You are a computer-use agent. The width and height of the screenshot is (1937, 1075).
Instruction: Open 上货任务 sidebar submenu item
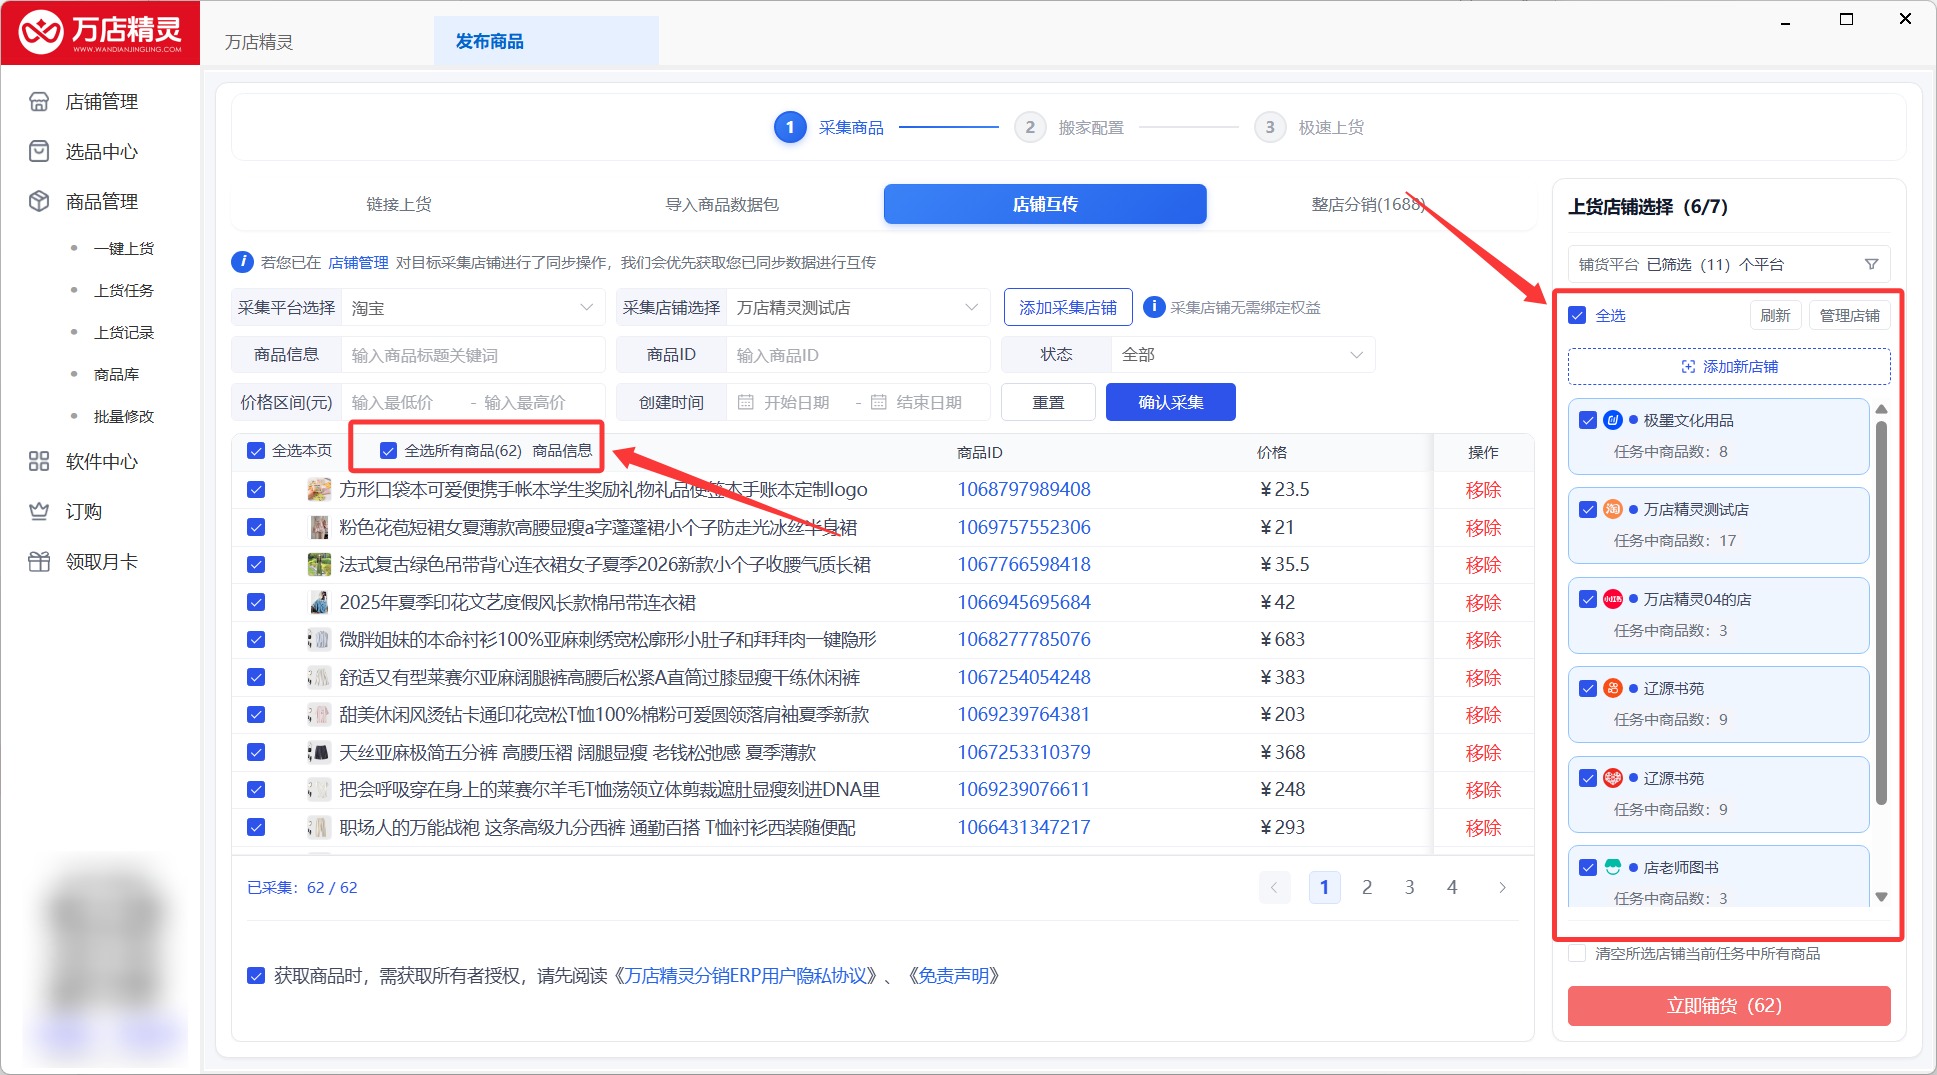coord(124,290)
